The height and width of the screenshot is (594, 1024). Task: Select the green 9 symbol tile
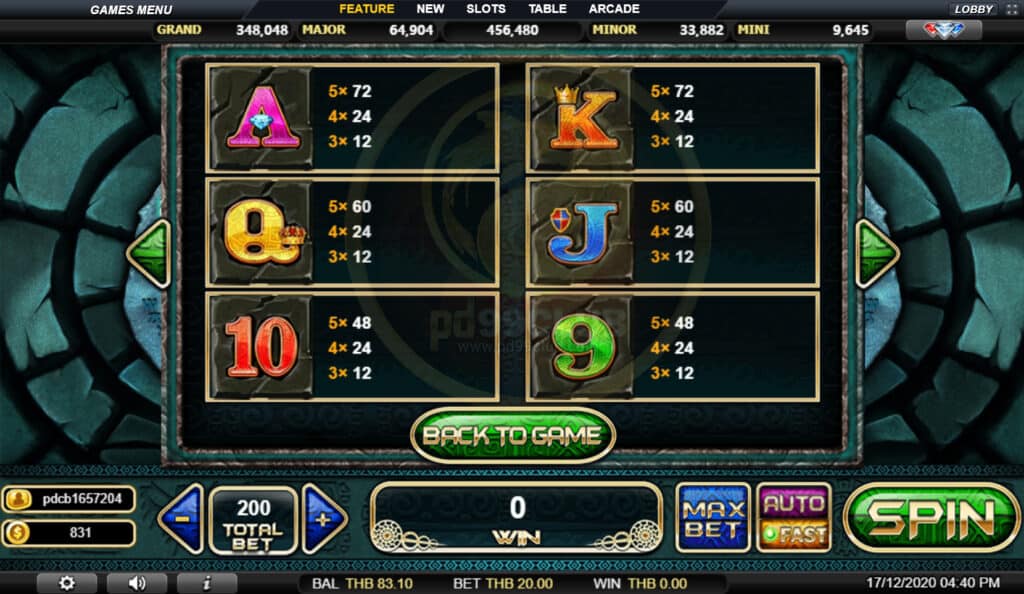click(582, 347)
